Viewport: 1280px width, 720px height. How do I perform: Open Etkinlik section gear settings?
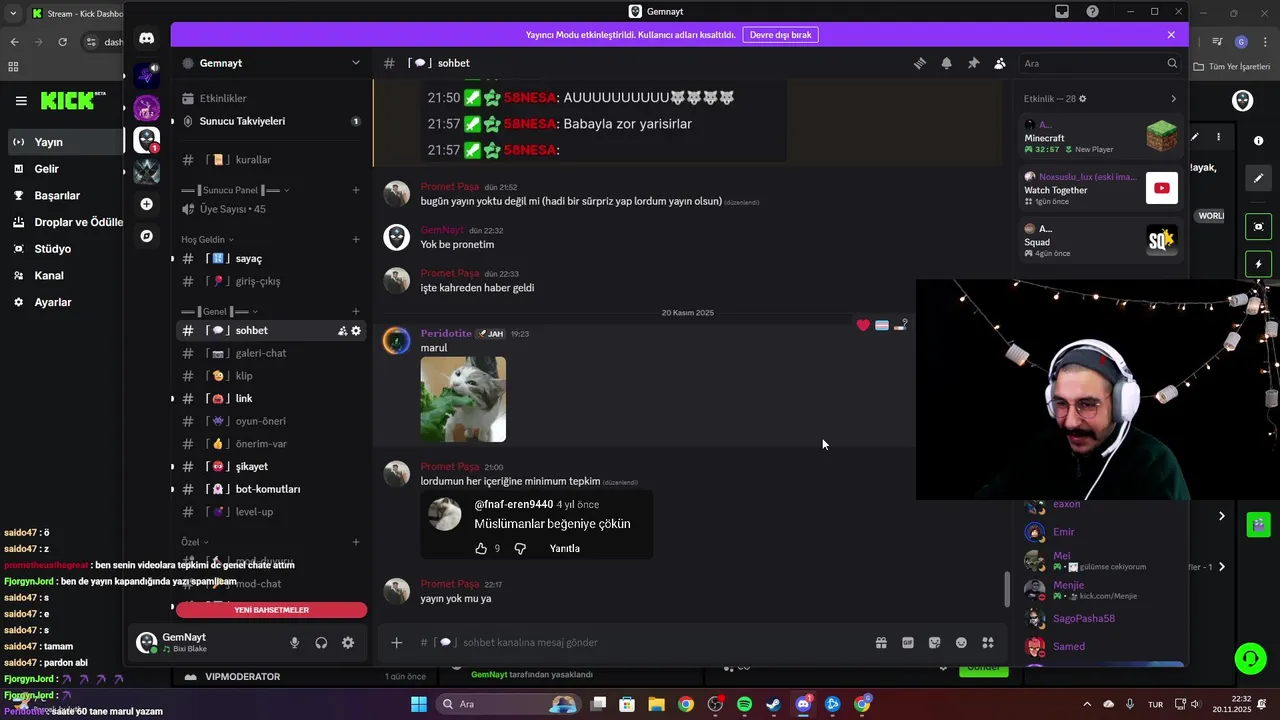click(1083, 99)
